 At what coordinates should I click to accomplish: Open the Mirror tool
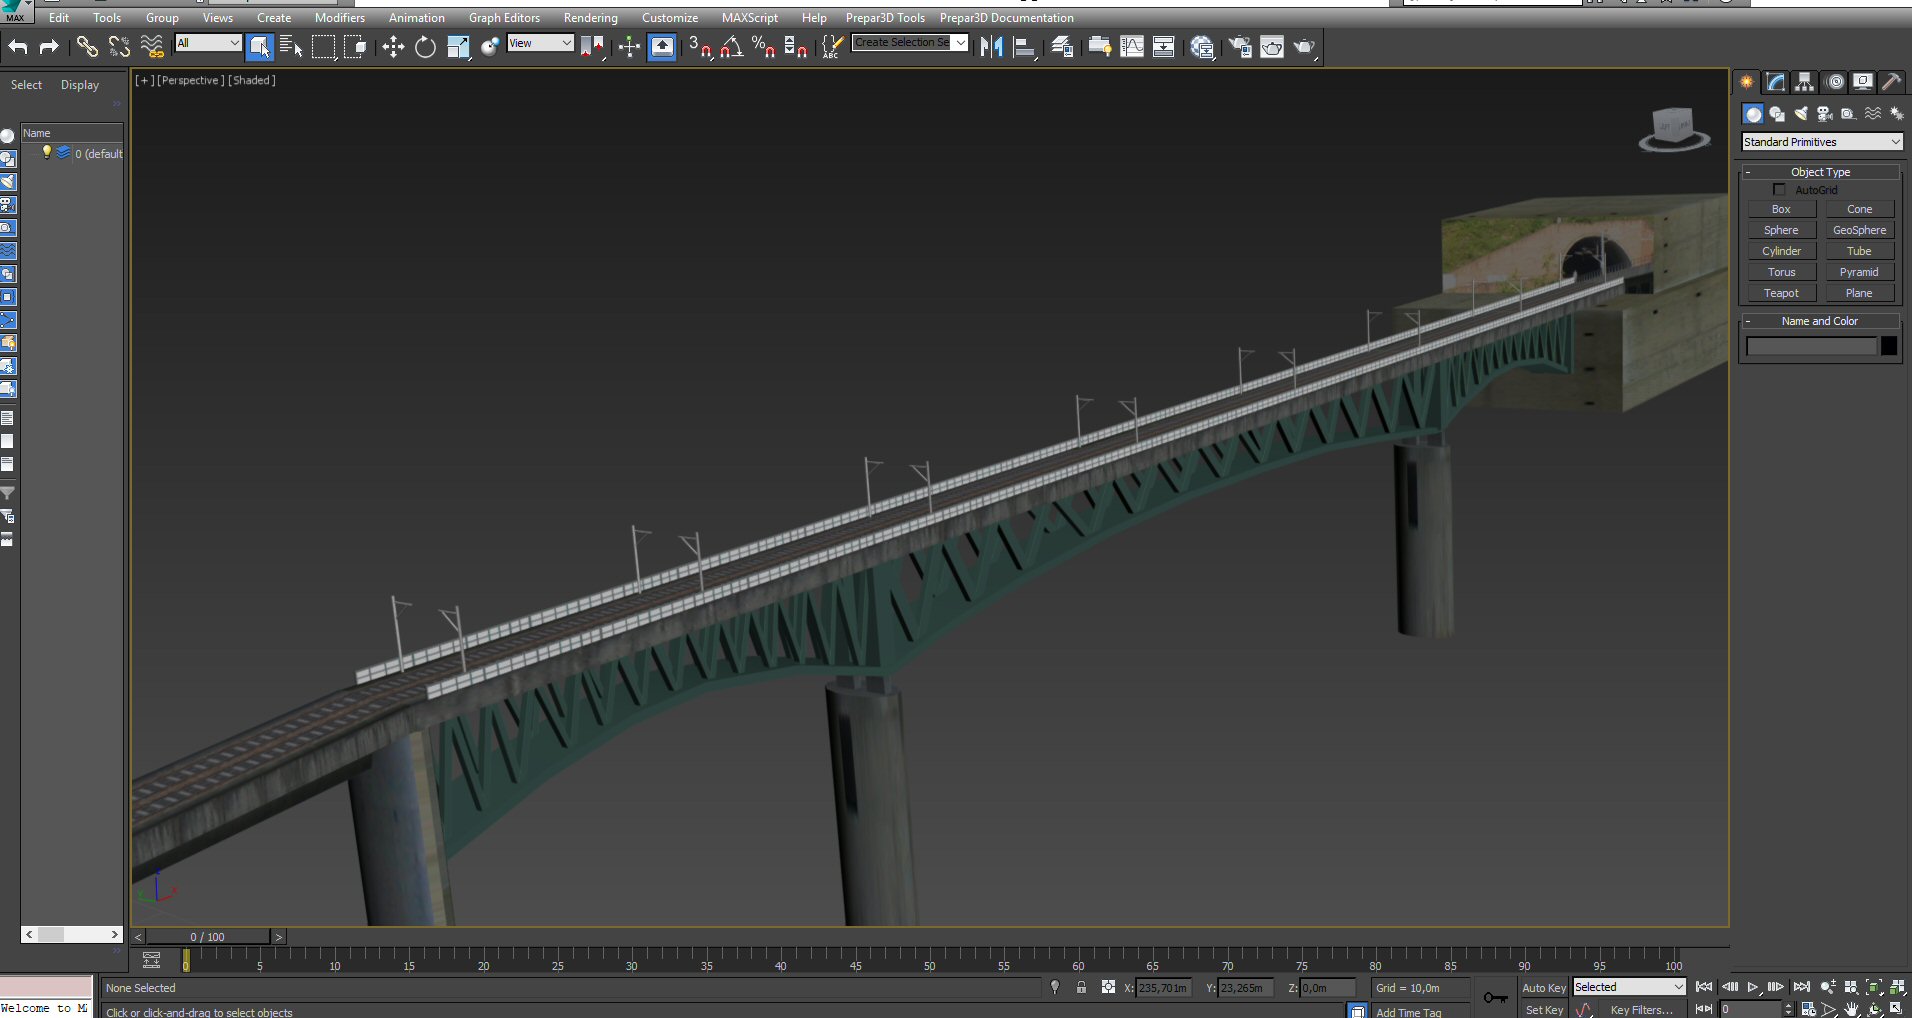coord(991,47)
